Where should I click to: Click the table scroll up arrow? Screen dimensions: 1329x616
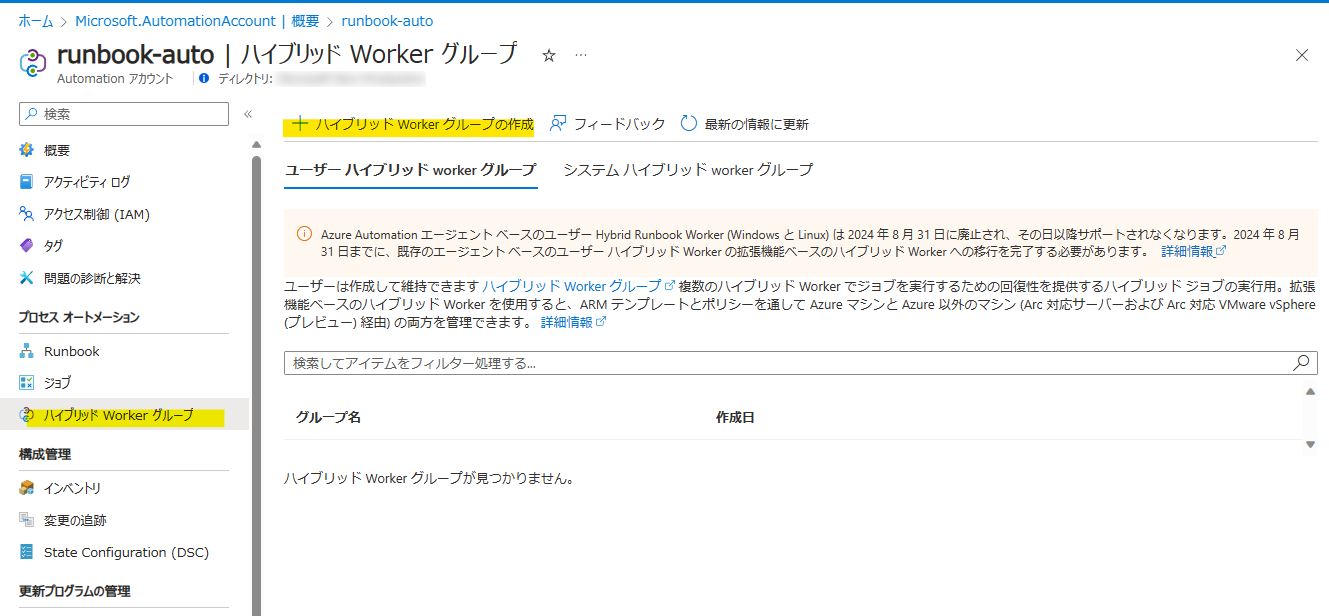pos(1311,391)
